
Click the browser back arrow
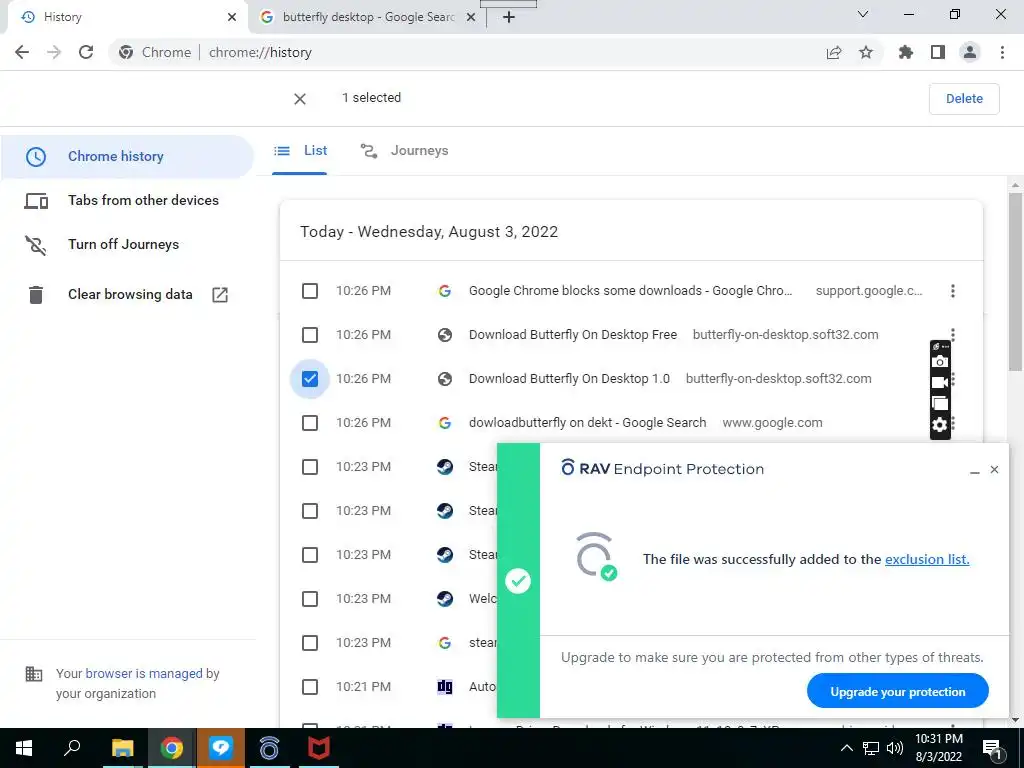[22, 52]
